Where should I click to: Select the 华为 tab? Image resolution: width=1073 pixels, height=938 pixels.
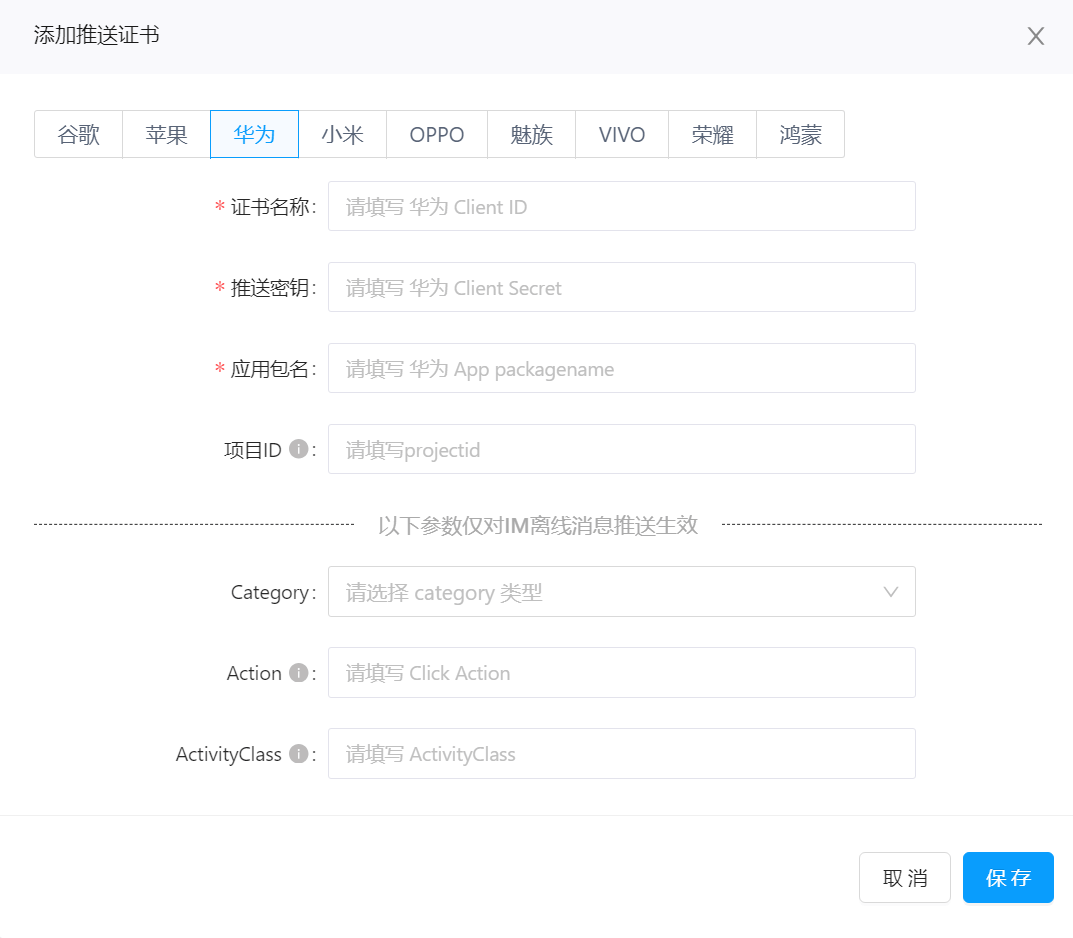click(x=254, y=135)
